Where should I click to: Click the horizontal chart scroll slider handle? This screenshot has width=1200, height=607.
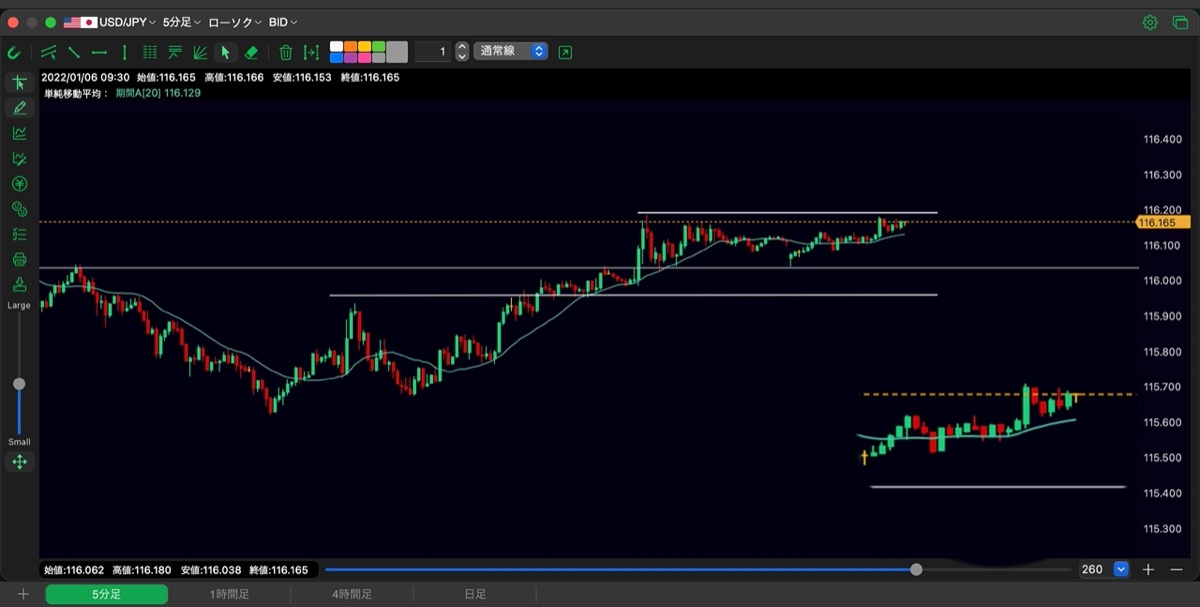pos(916,569)
